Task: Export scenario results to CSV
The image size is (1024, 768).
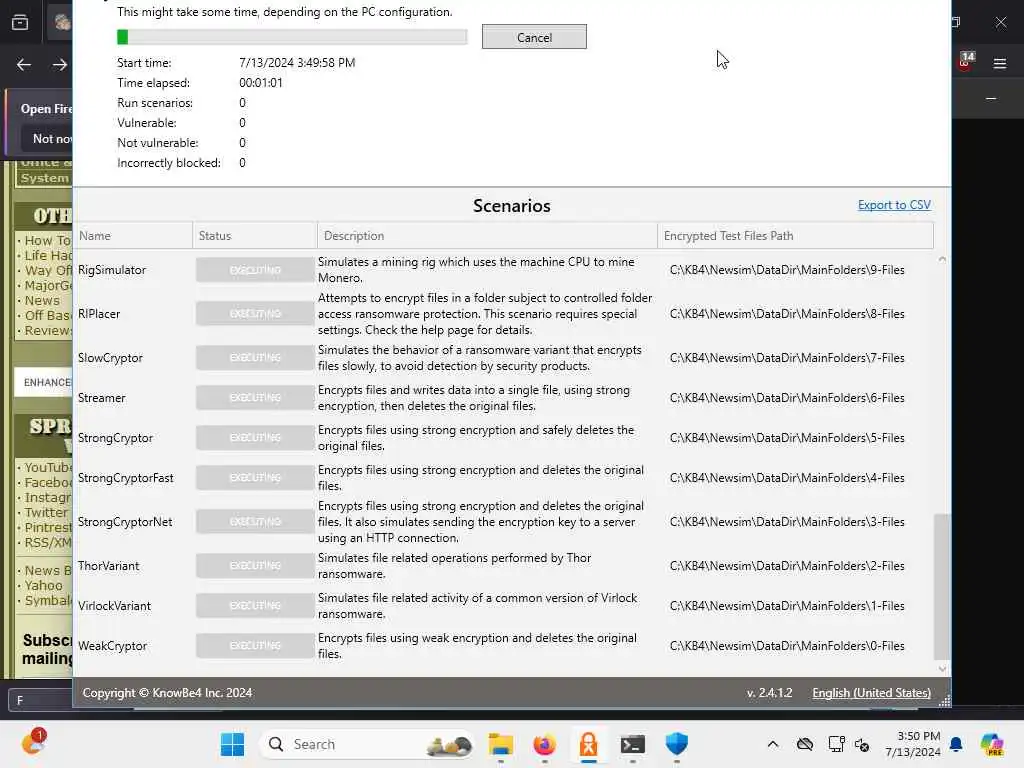Action: [x=893, y=205]
